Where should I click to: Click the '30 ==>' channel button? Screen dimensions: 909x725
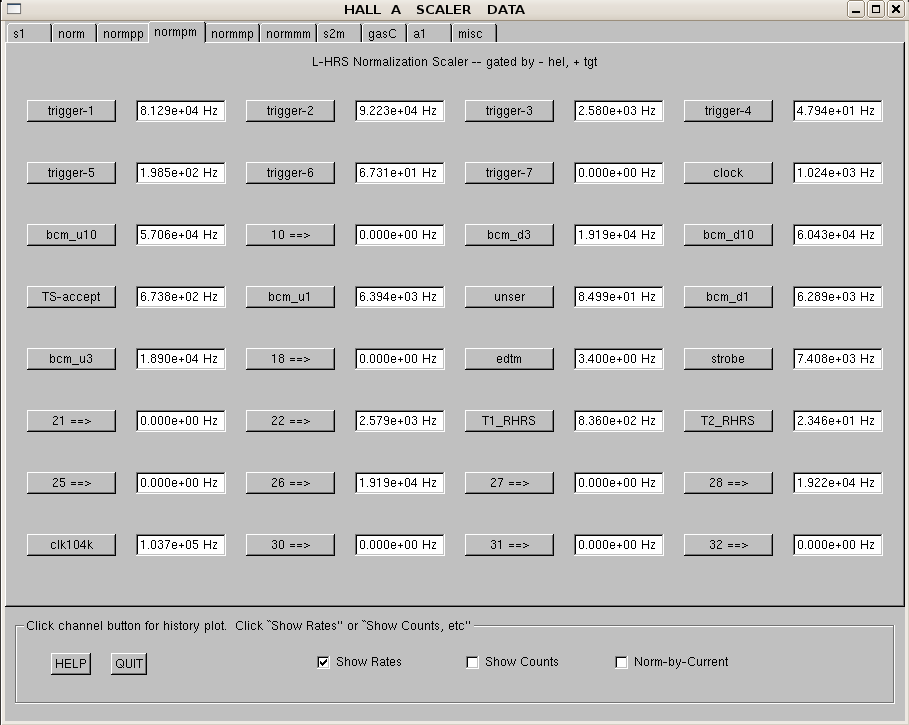290,545
